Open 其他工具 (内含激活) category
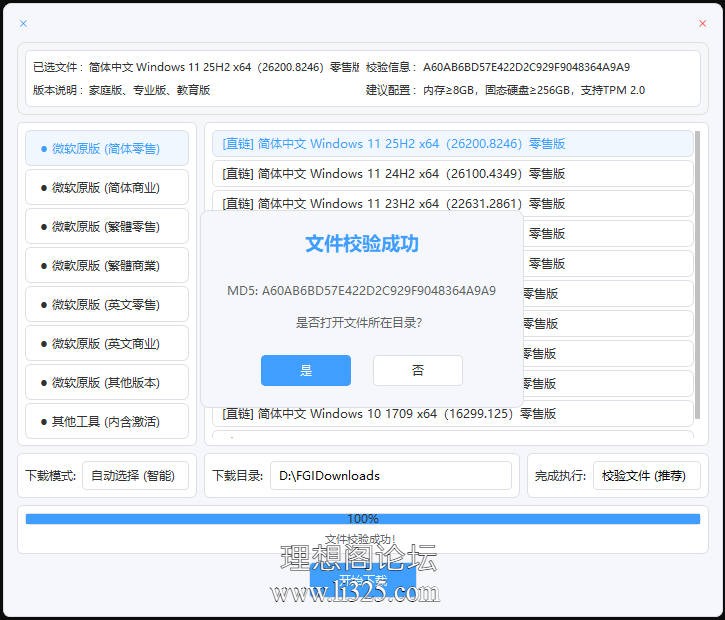Image resolution: width=725 pixels, height=620 pixels. [107, 421]
